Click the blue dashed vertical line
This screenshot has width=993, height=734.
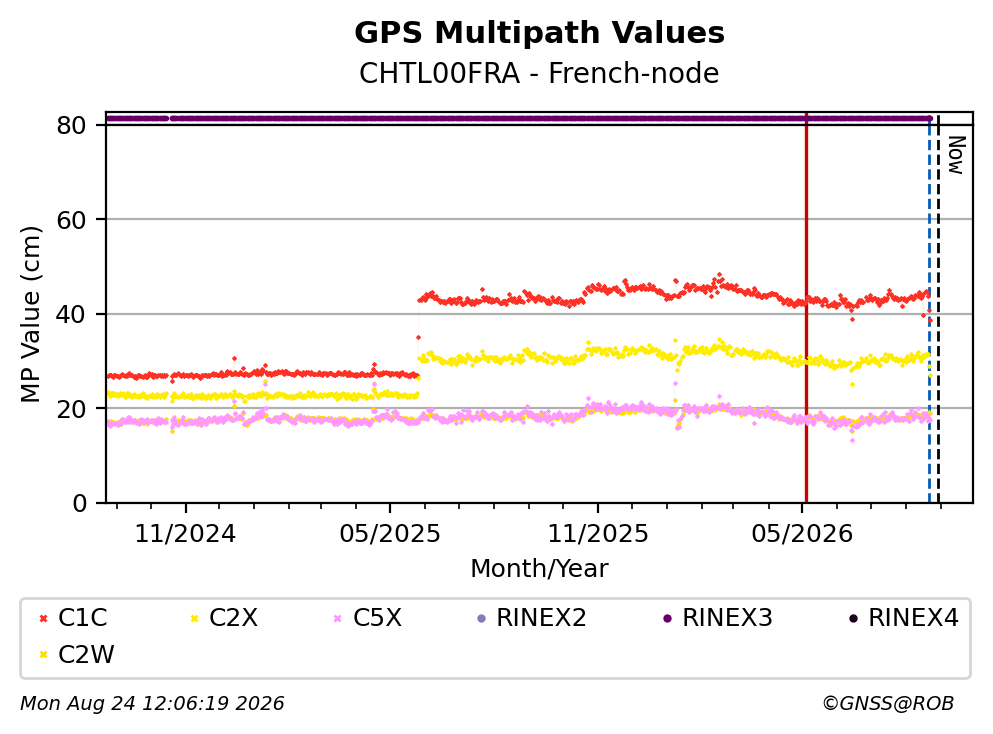click(x=930, y=308)
